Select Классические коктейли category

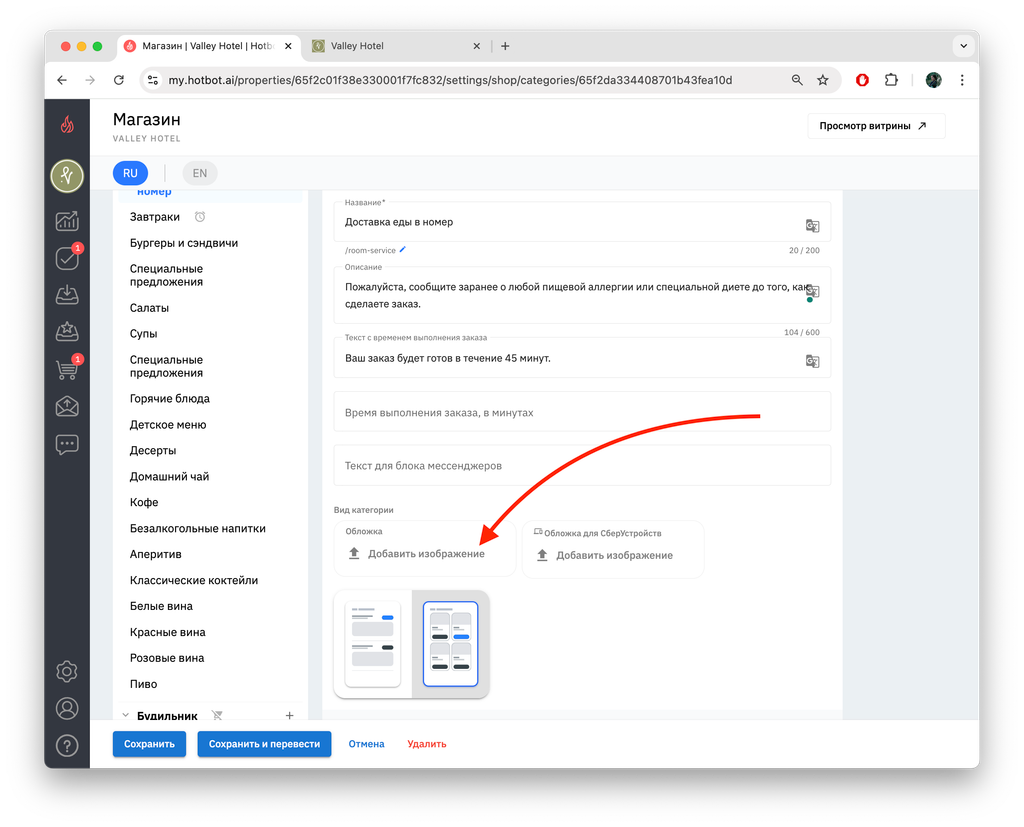tap(194, 580)
